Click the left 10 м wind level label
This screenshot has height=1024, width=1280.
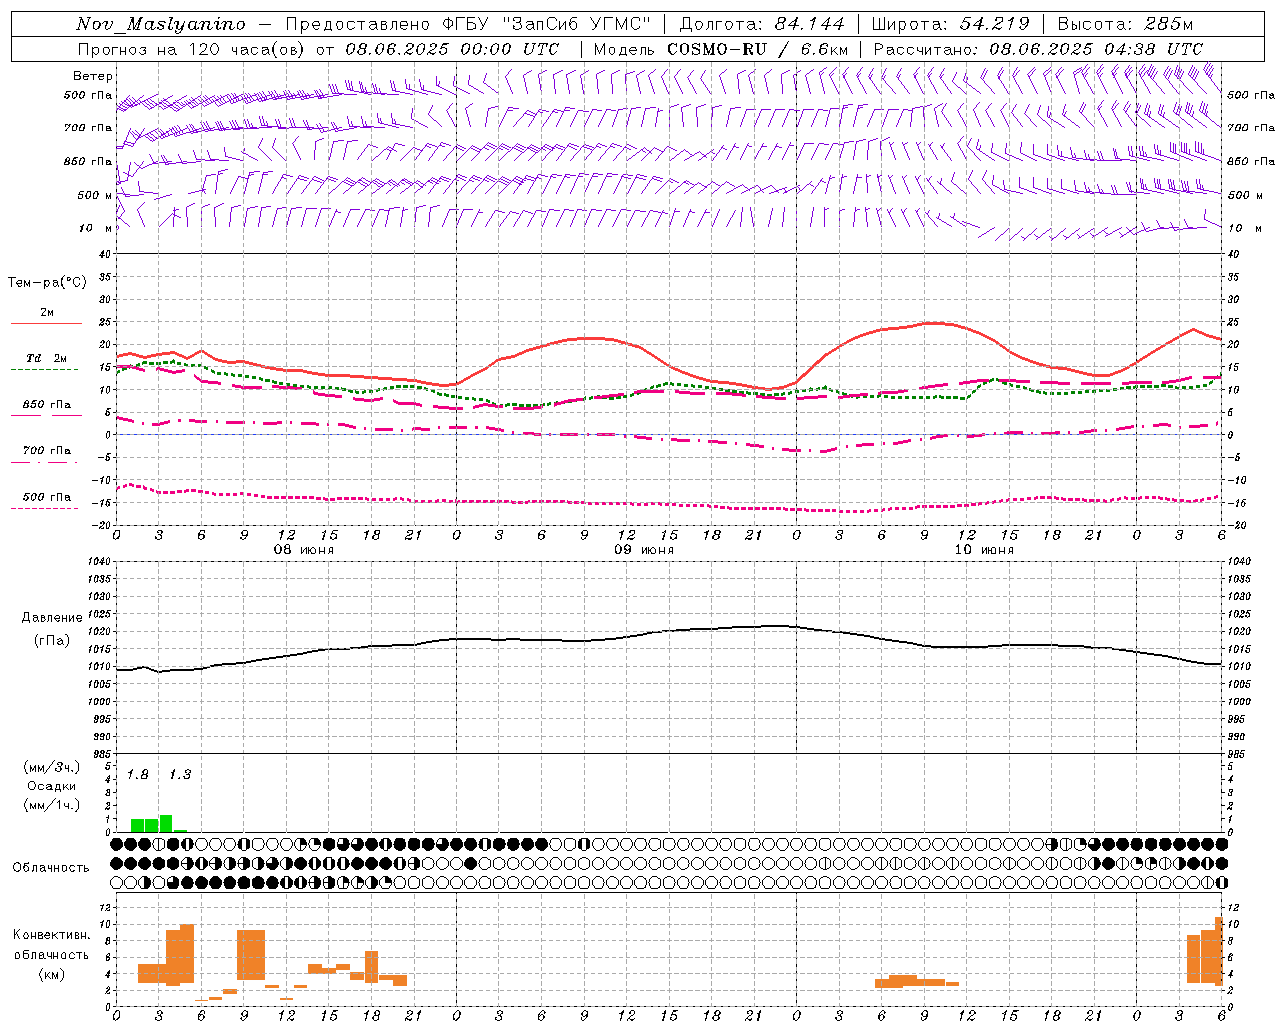[x=96, y=228]
